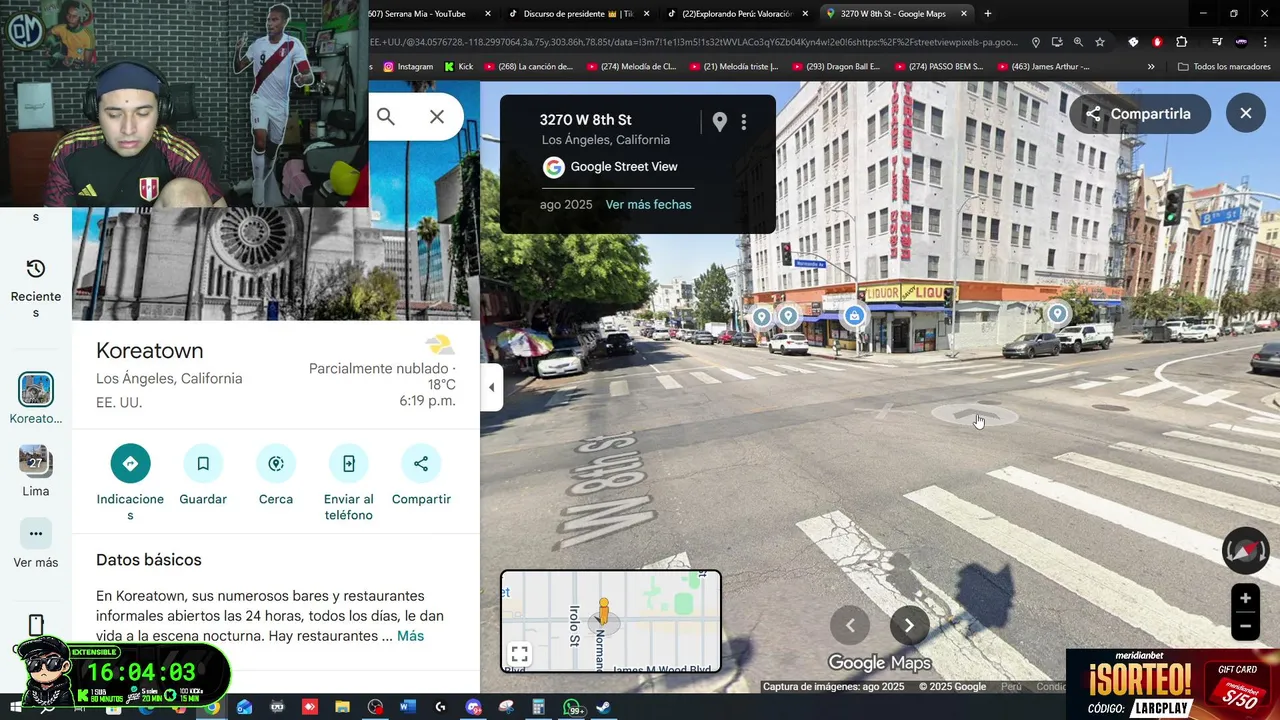The image size is (1280, 720).
Task: Click the rightmost place marker on the street
Action: 1058,314
